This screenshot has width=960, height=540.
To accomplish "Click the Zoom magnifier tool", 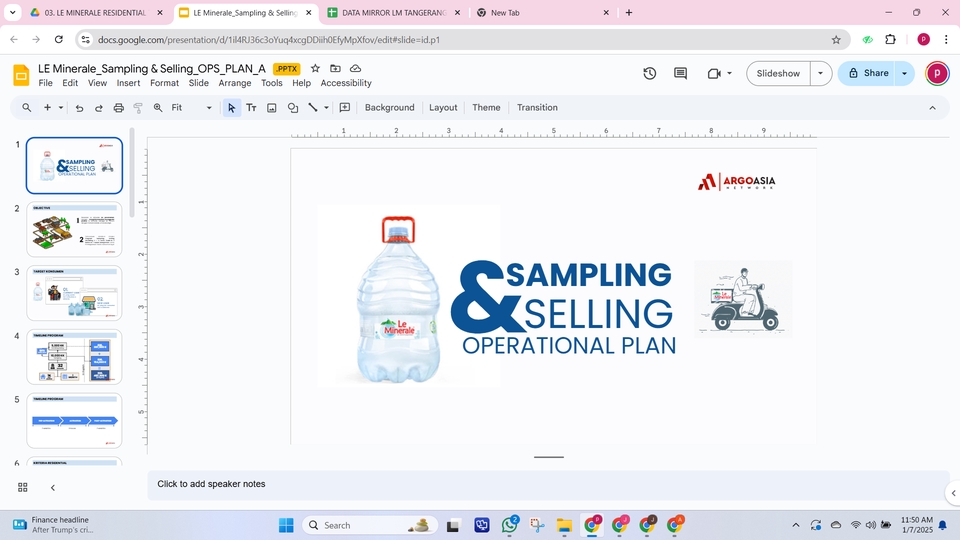I will click(158, 108).
